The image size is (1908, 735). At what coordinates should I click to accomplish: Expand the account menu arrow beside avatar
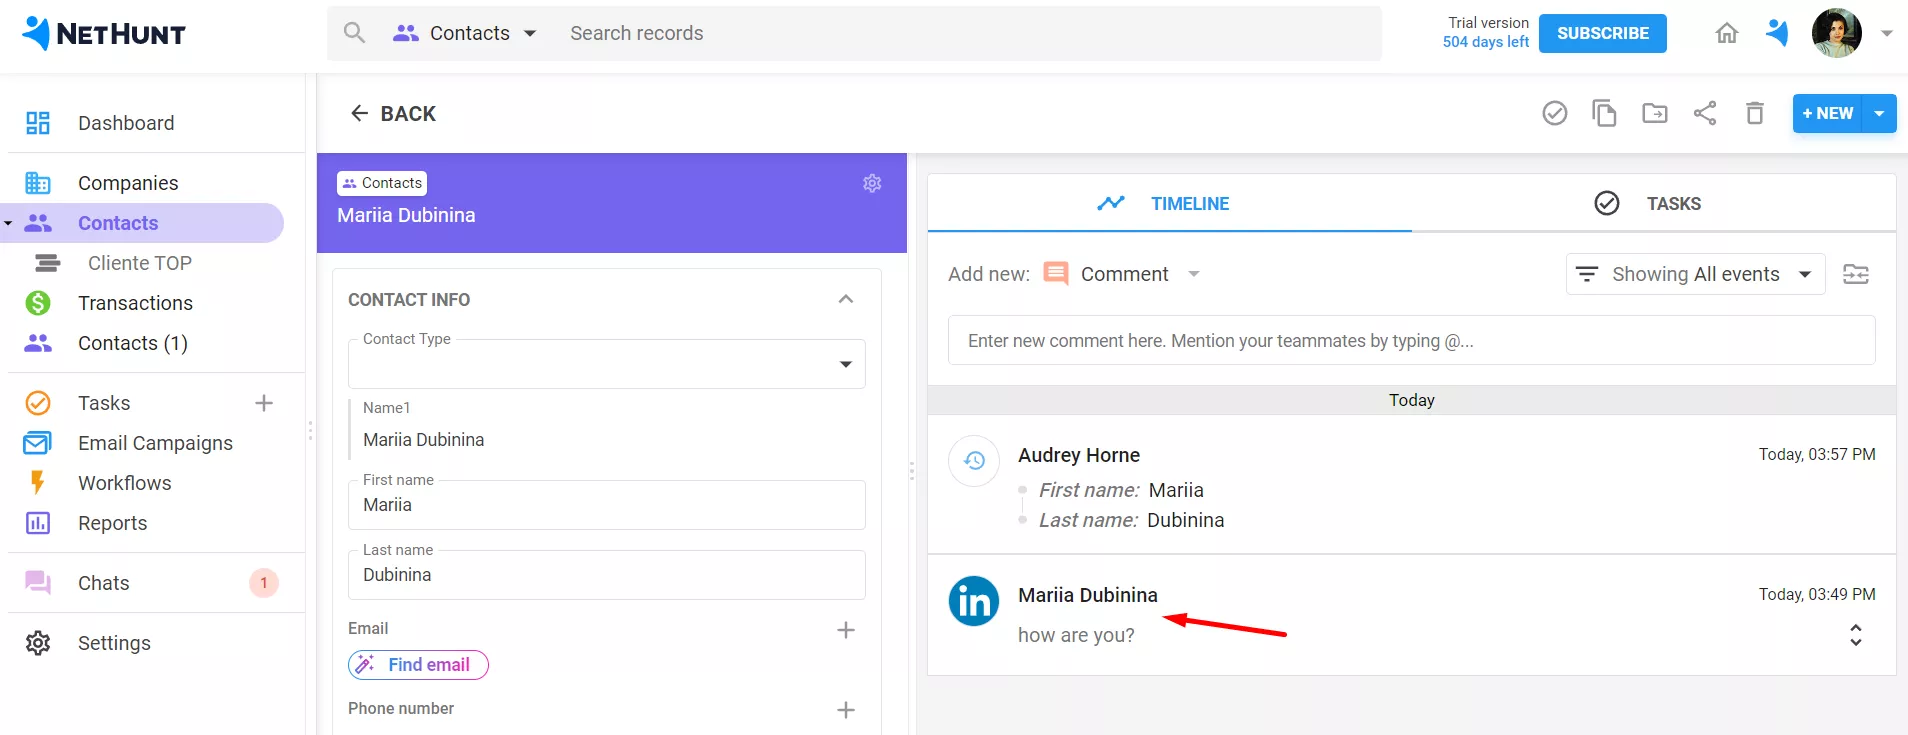pos(1887,33)
